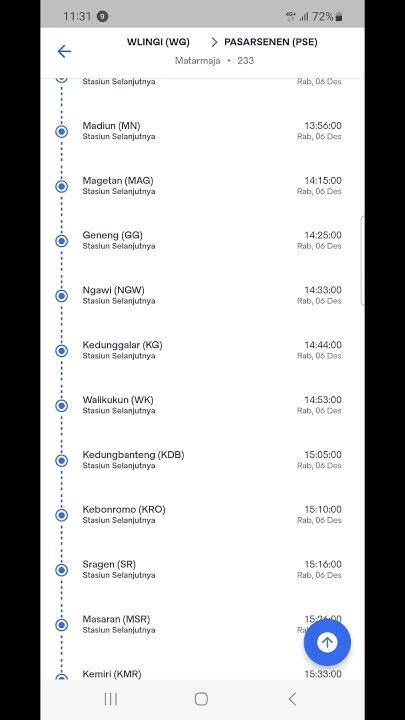The height and width of the screenshot is (720, 405).
Task: Tap the Android home button
Action: [x=201, y=699]
